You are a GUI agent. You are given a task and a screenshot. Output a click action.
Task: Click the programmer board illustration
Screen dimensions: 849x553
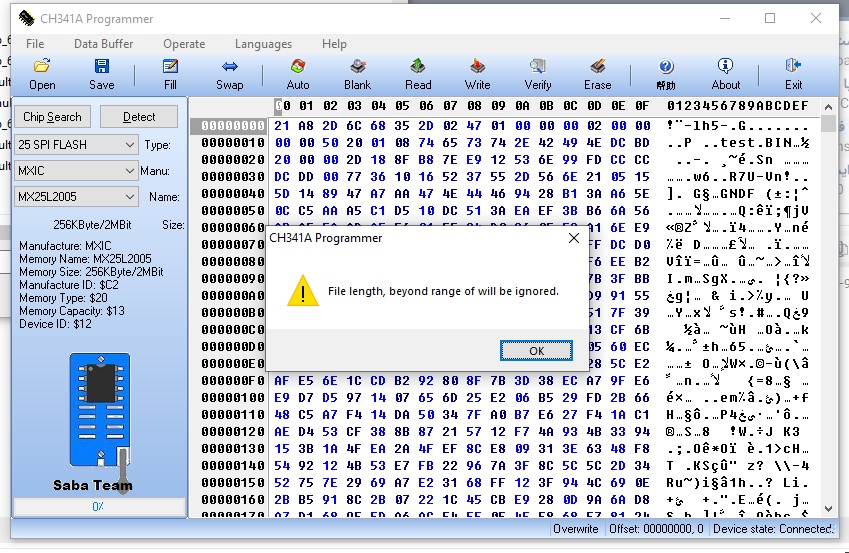[x=100, y=410]
